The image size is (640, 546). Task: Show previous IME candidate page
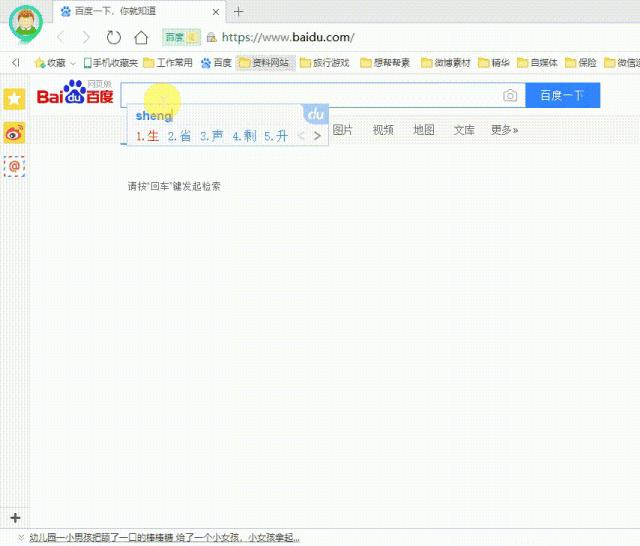click(x=301, y=136)
